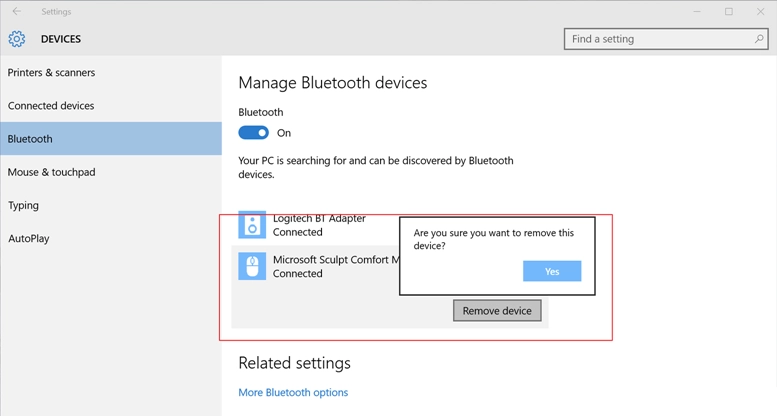This screenshot has height=416, width=777.
Task: Turn off the Bluetooth toggle
Action: pos(254,133)
